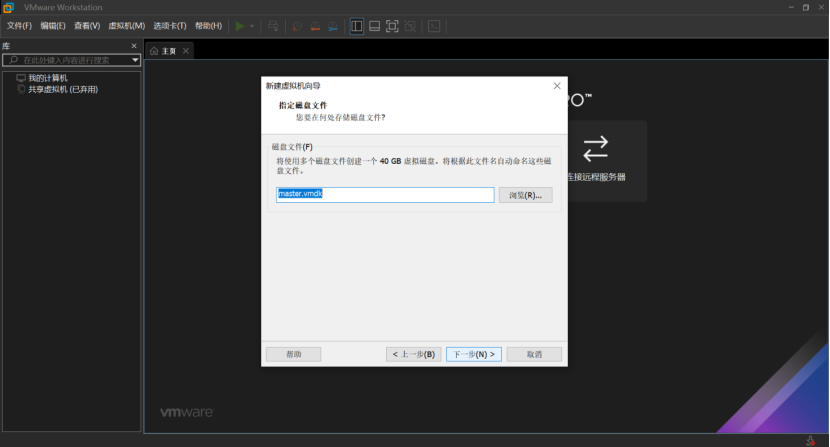Click the home icon on 主页 tab
This screenshot has width=830, height=447.
click(154, 51)
